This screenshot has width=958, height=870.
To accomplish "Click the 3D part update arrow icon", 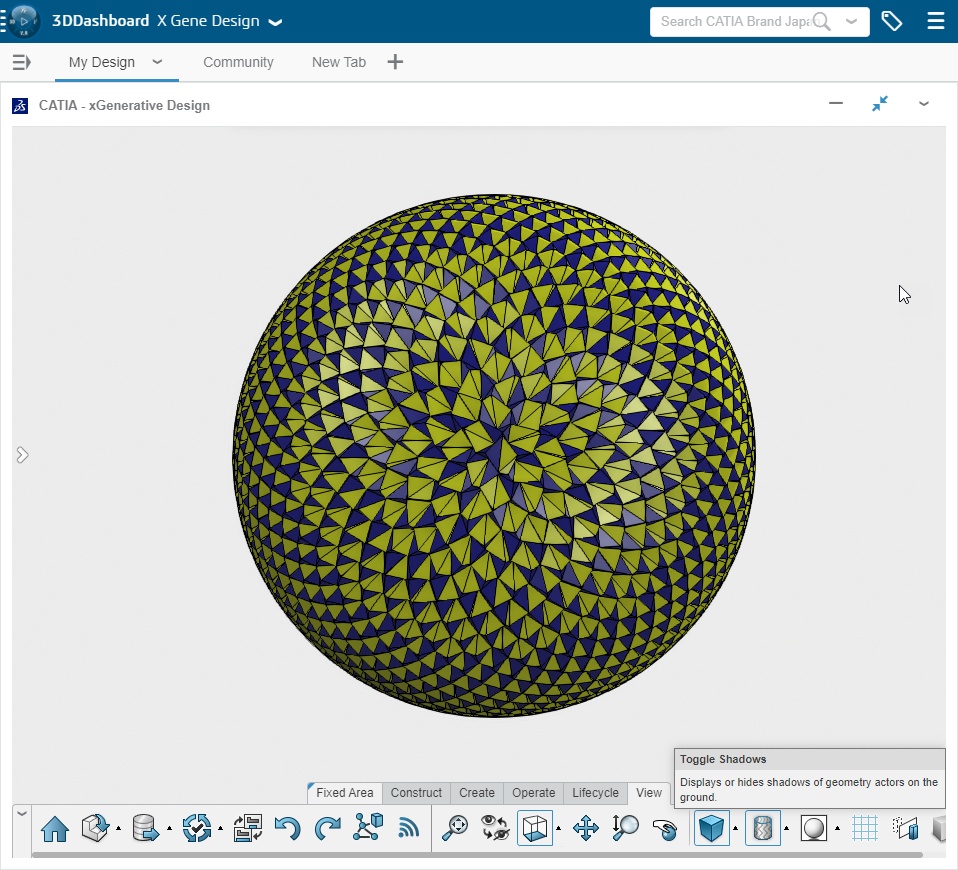I will tap(95, 829).
